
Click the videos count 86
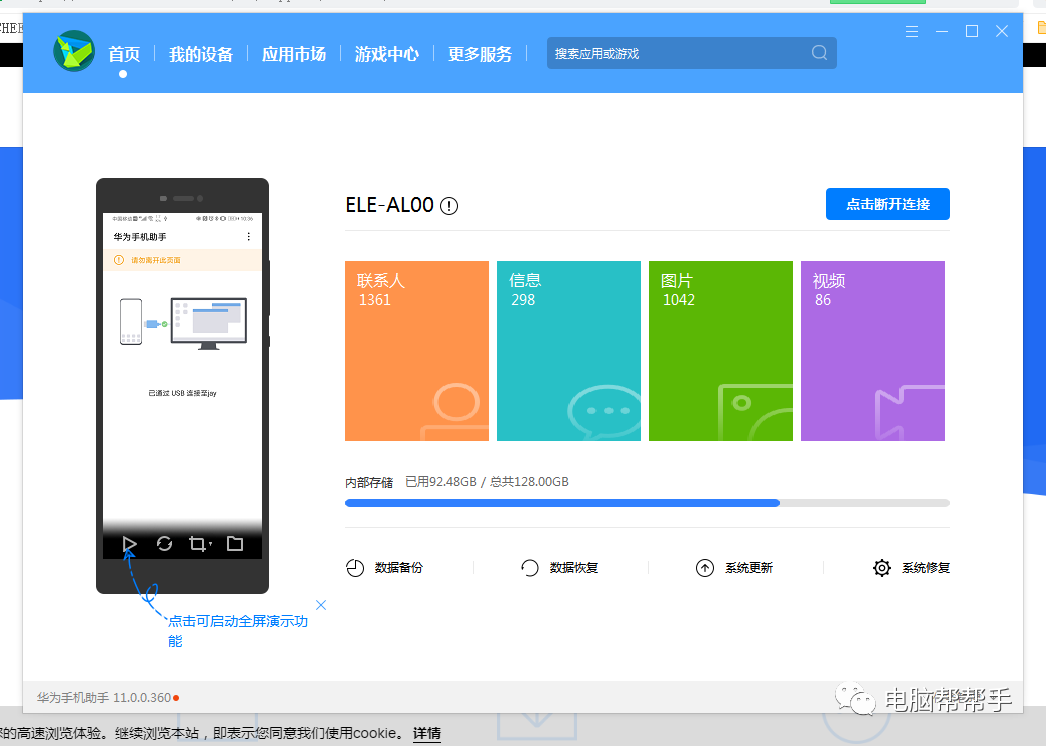(823, 300)
